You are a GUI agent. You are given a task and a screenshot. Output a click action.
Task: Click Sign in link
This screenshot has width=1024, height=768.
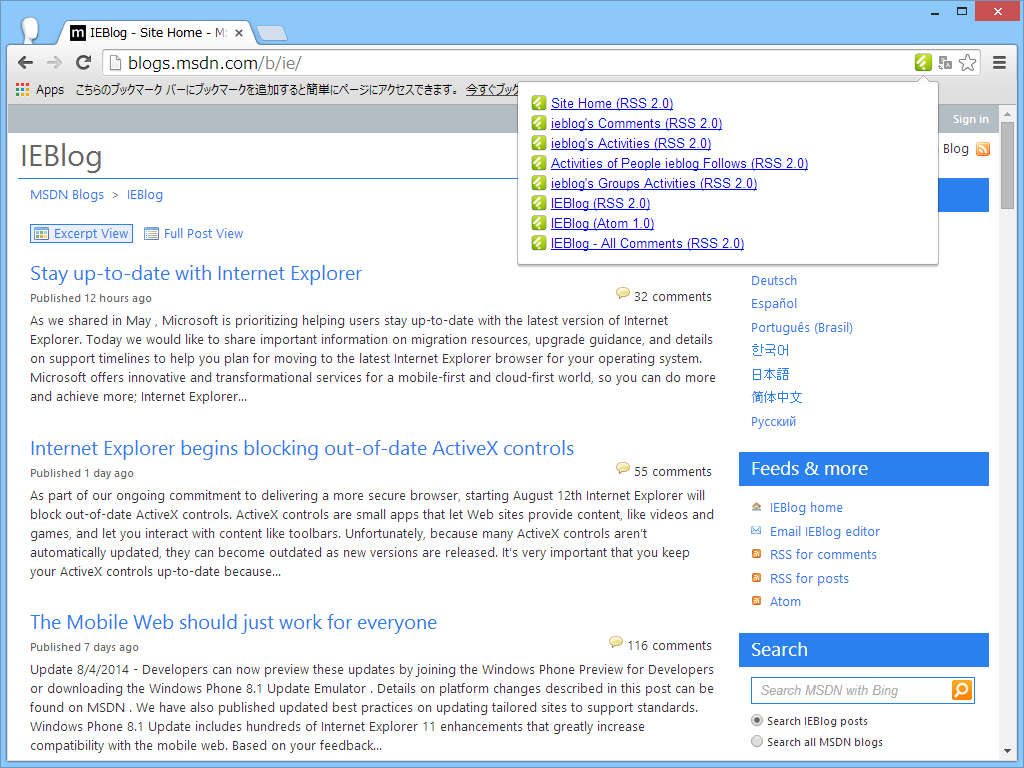pos(970,119)
